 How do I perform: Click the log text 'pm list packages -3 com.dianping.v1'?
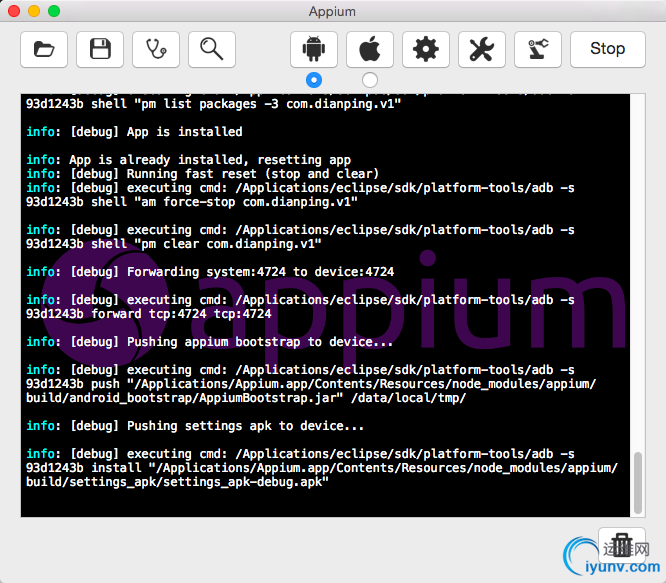[x=268, y=104]
